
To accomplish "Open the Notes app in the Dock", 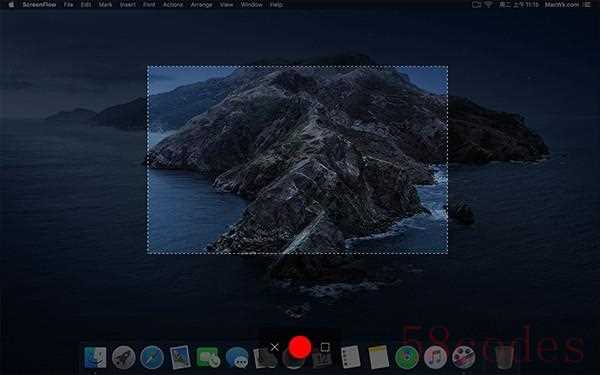I will click(378, 357).
